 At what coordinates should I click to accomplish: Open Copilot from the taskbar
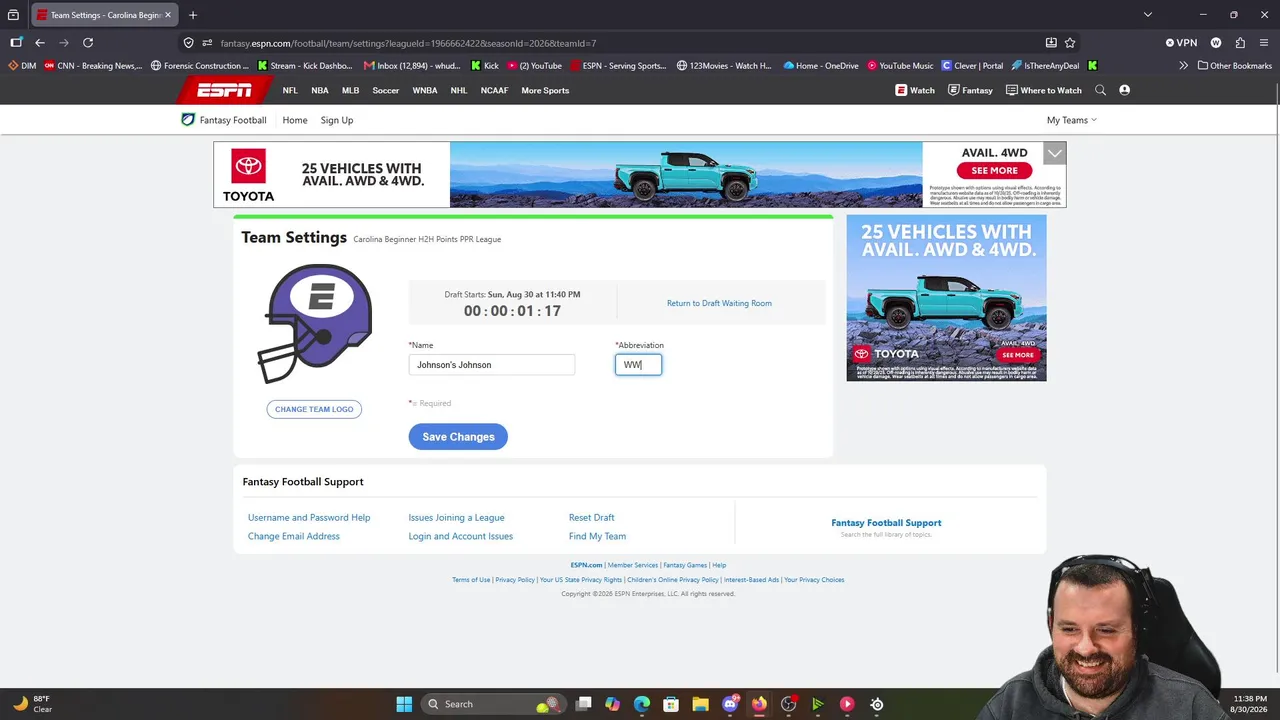[x=612, y=704]
